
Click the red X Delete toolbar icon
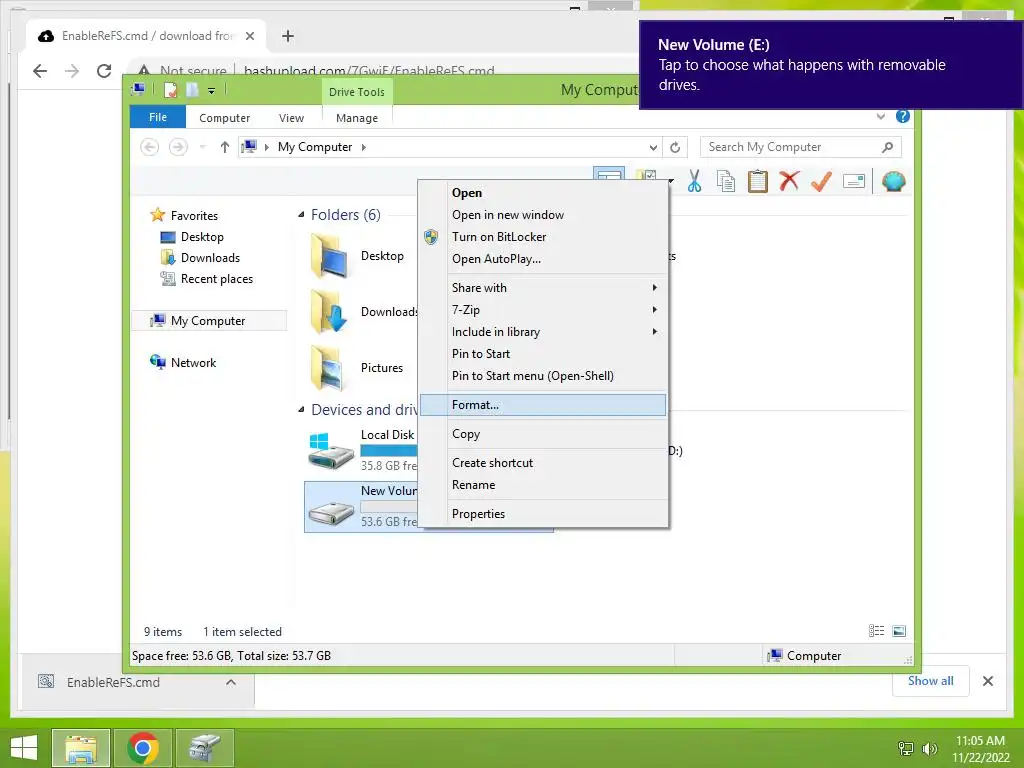pos(790,180)
